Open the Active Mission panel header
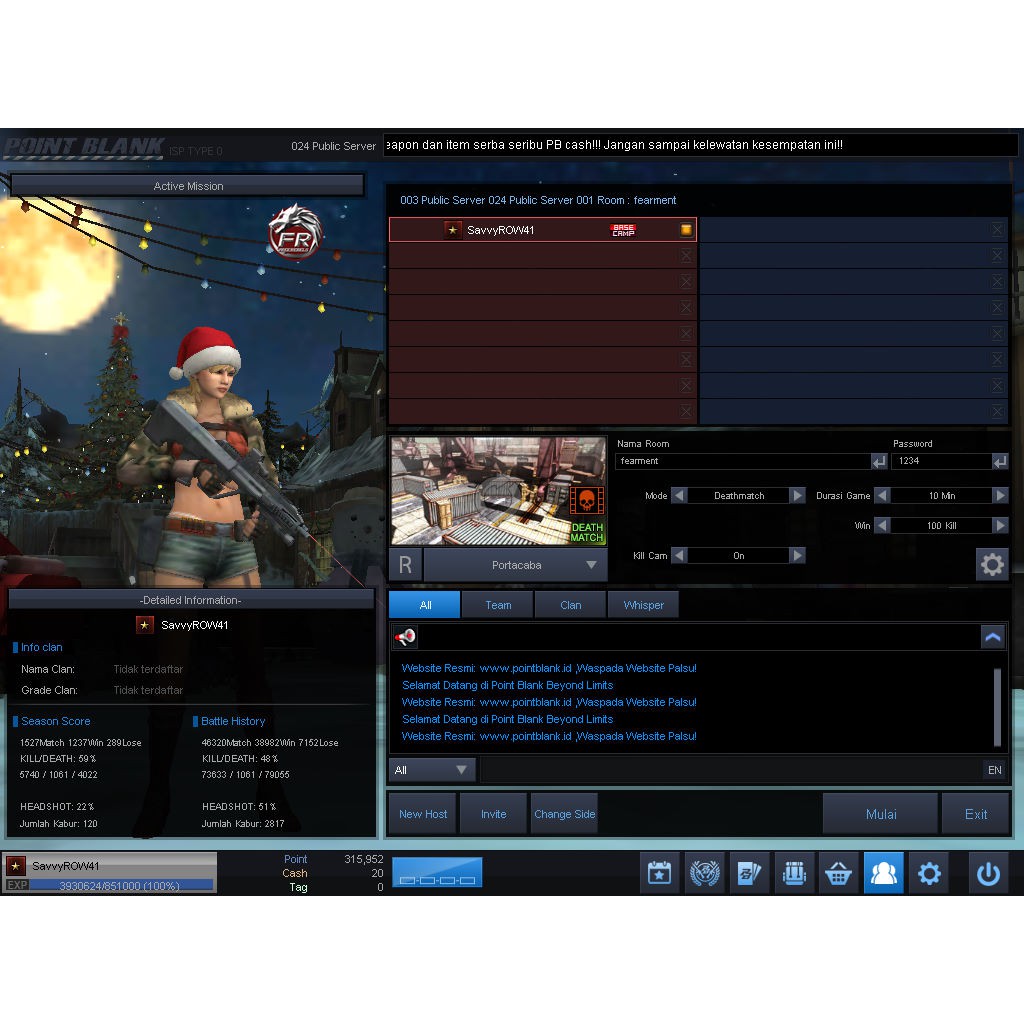 [187, 185]
